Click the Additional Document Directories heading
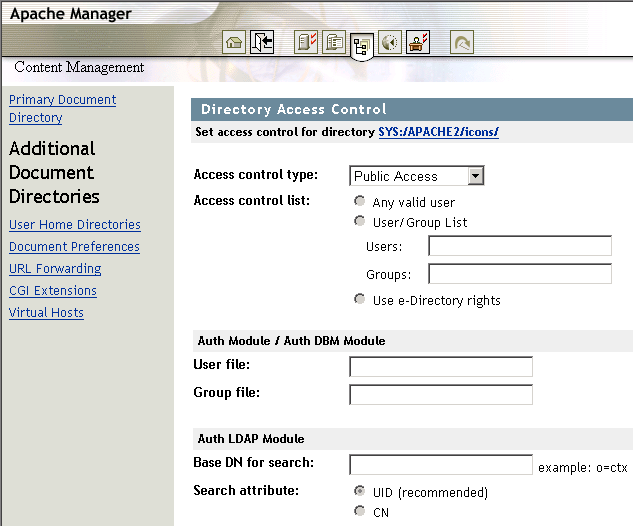Screen dimensions: 633x526 [54, 172]
